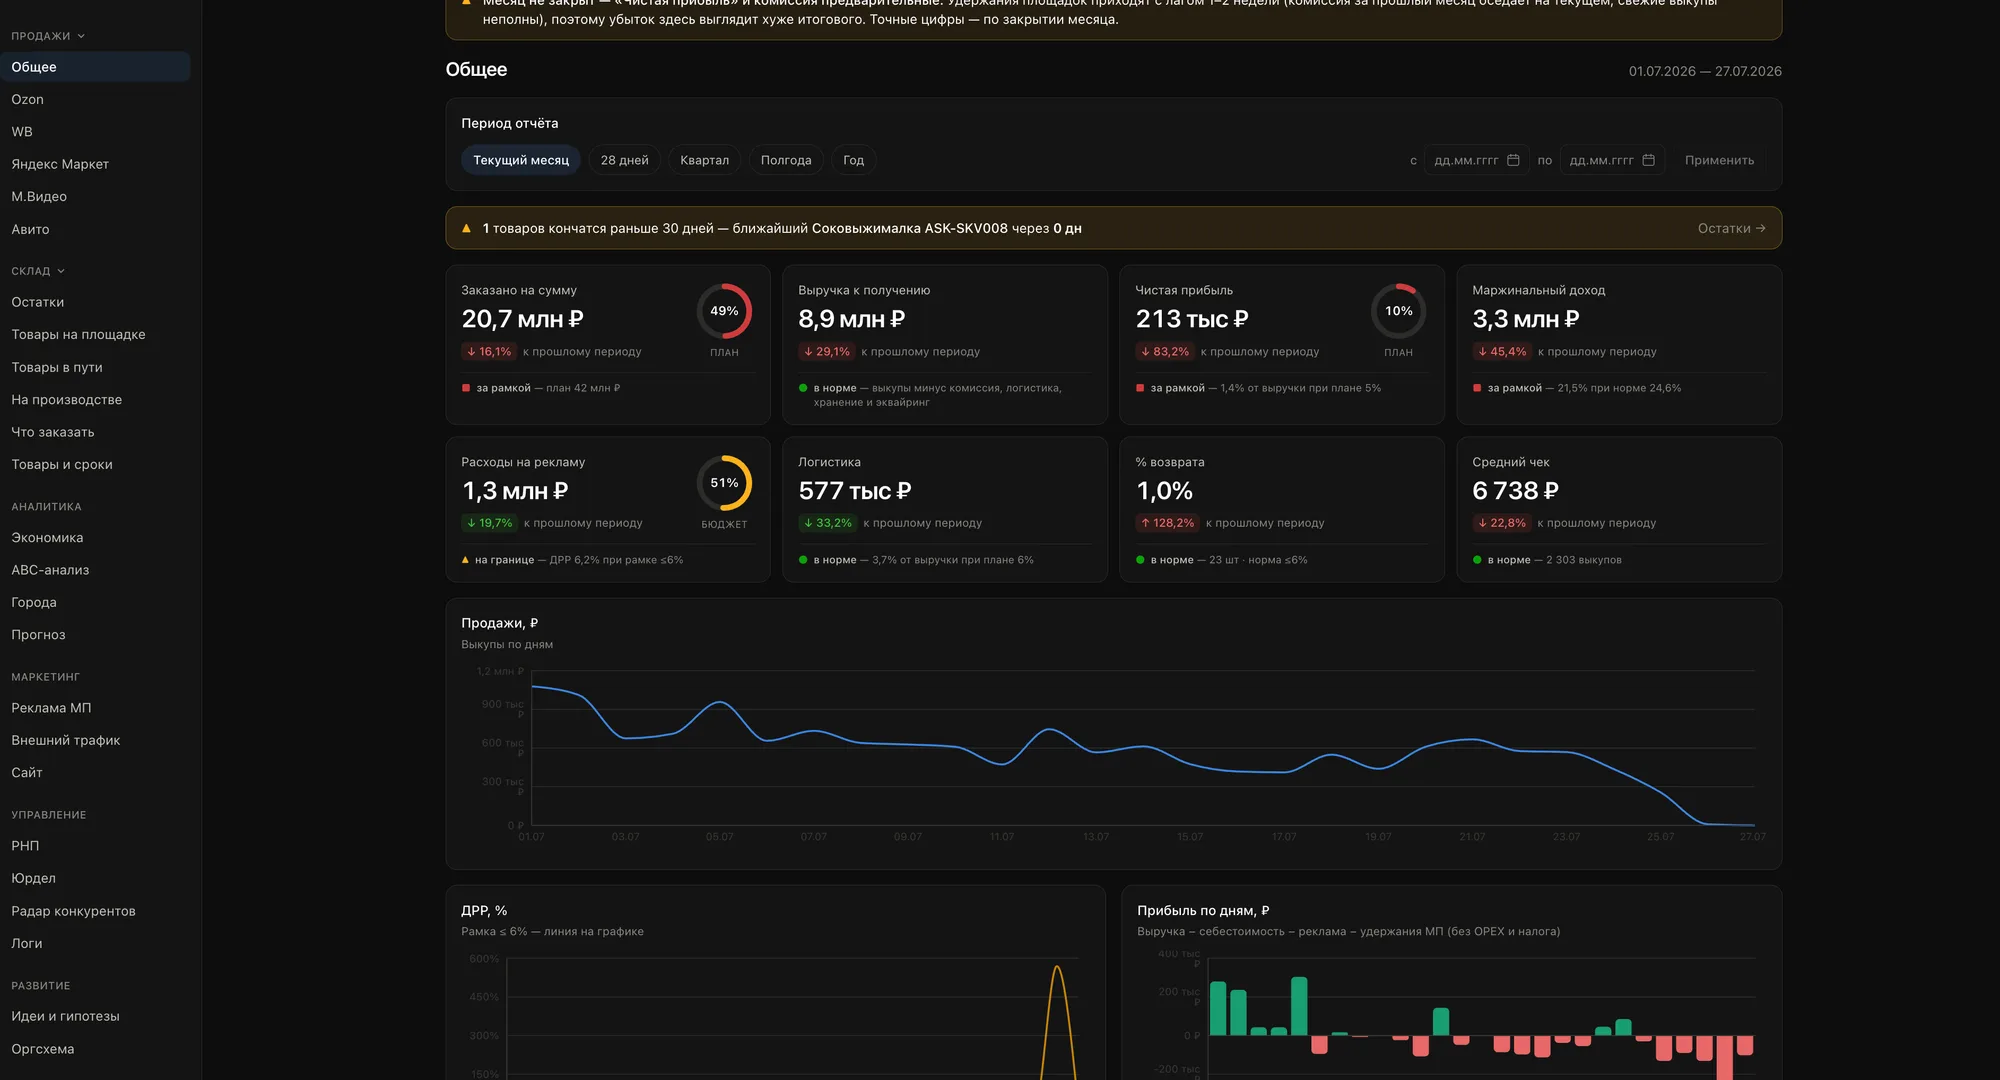Select the Текущий месяц period chip
This screenshot has width=2000, height=1080.
[x=521, y=160]
